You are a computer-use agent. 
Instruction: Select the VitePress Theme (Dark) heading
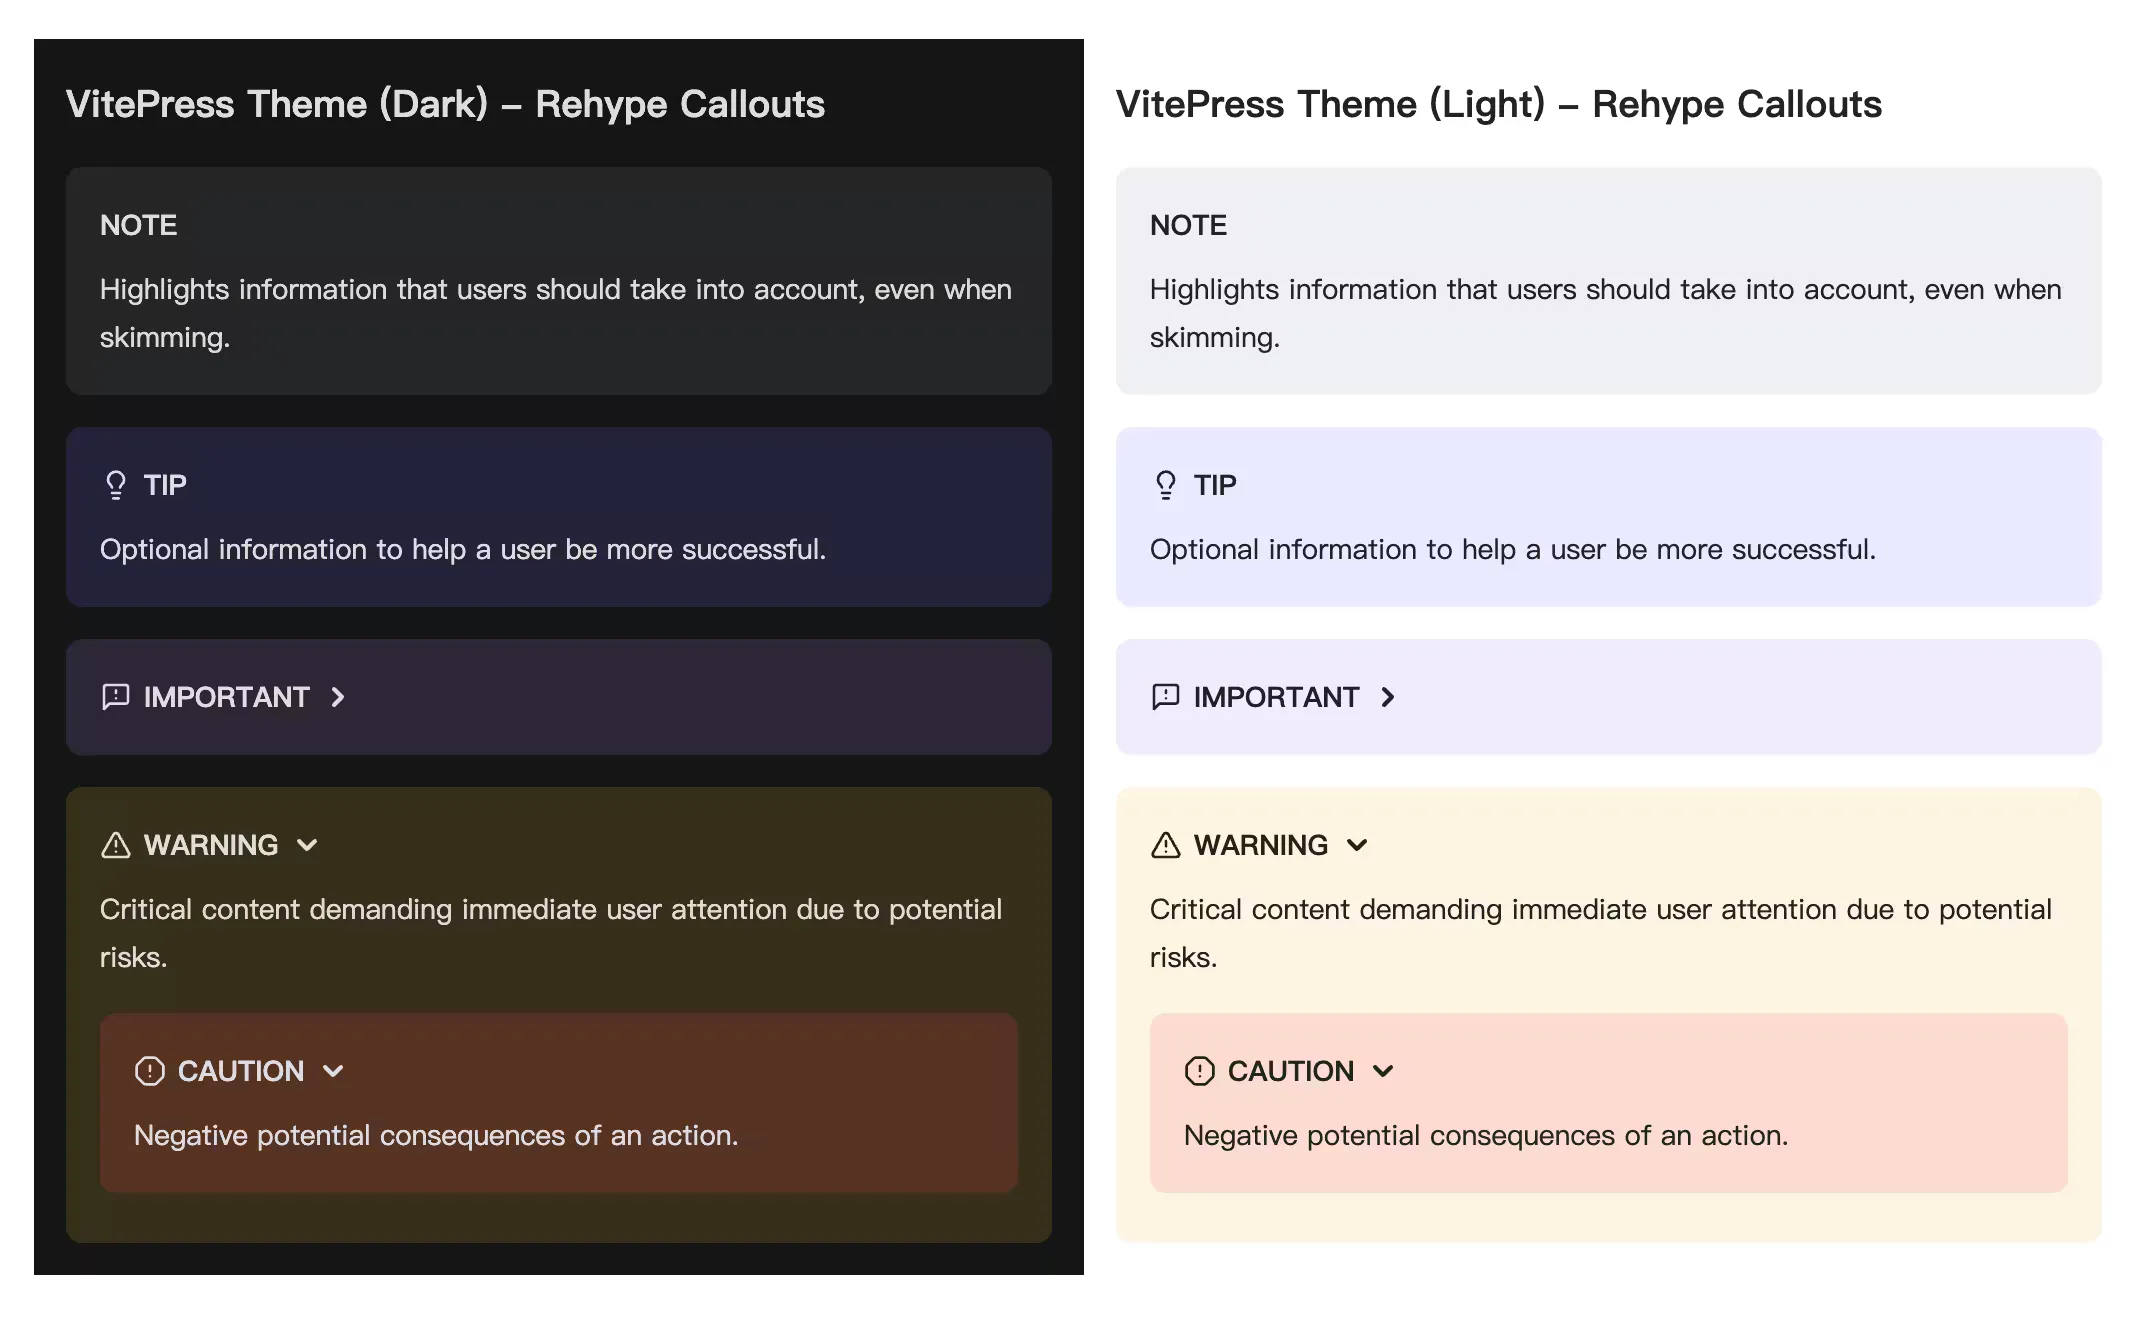click(446, 103)
